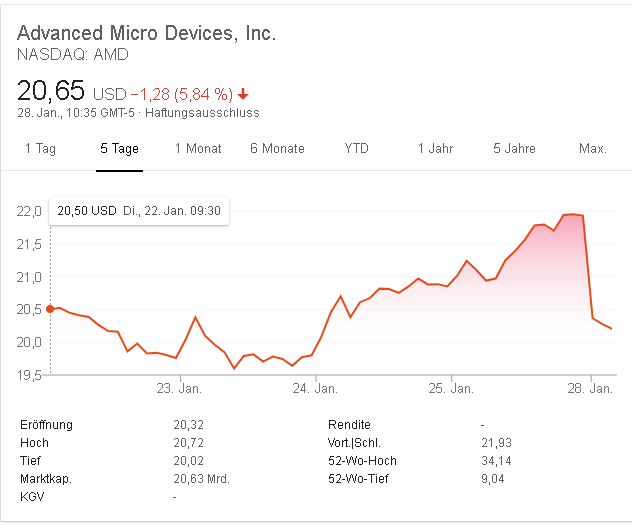Screen dimensions: 632x526
Task: Click the 28. Jan. axis label
Action: point(590,389)
